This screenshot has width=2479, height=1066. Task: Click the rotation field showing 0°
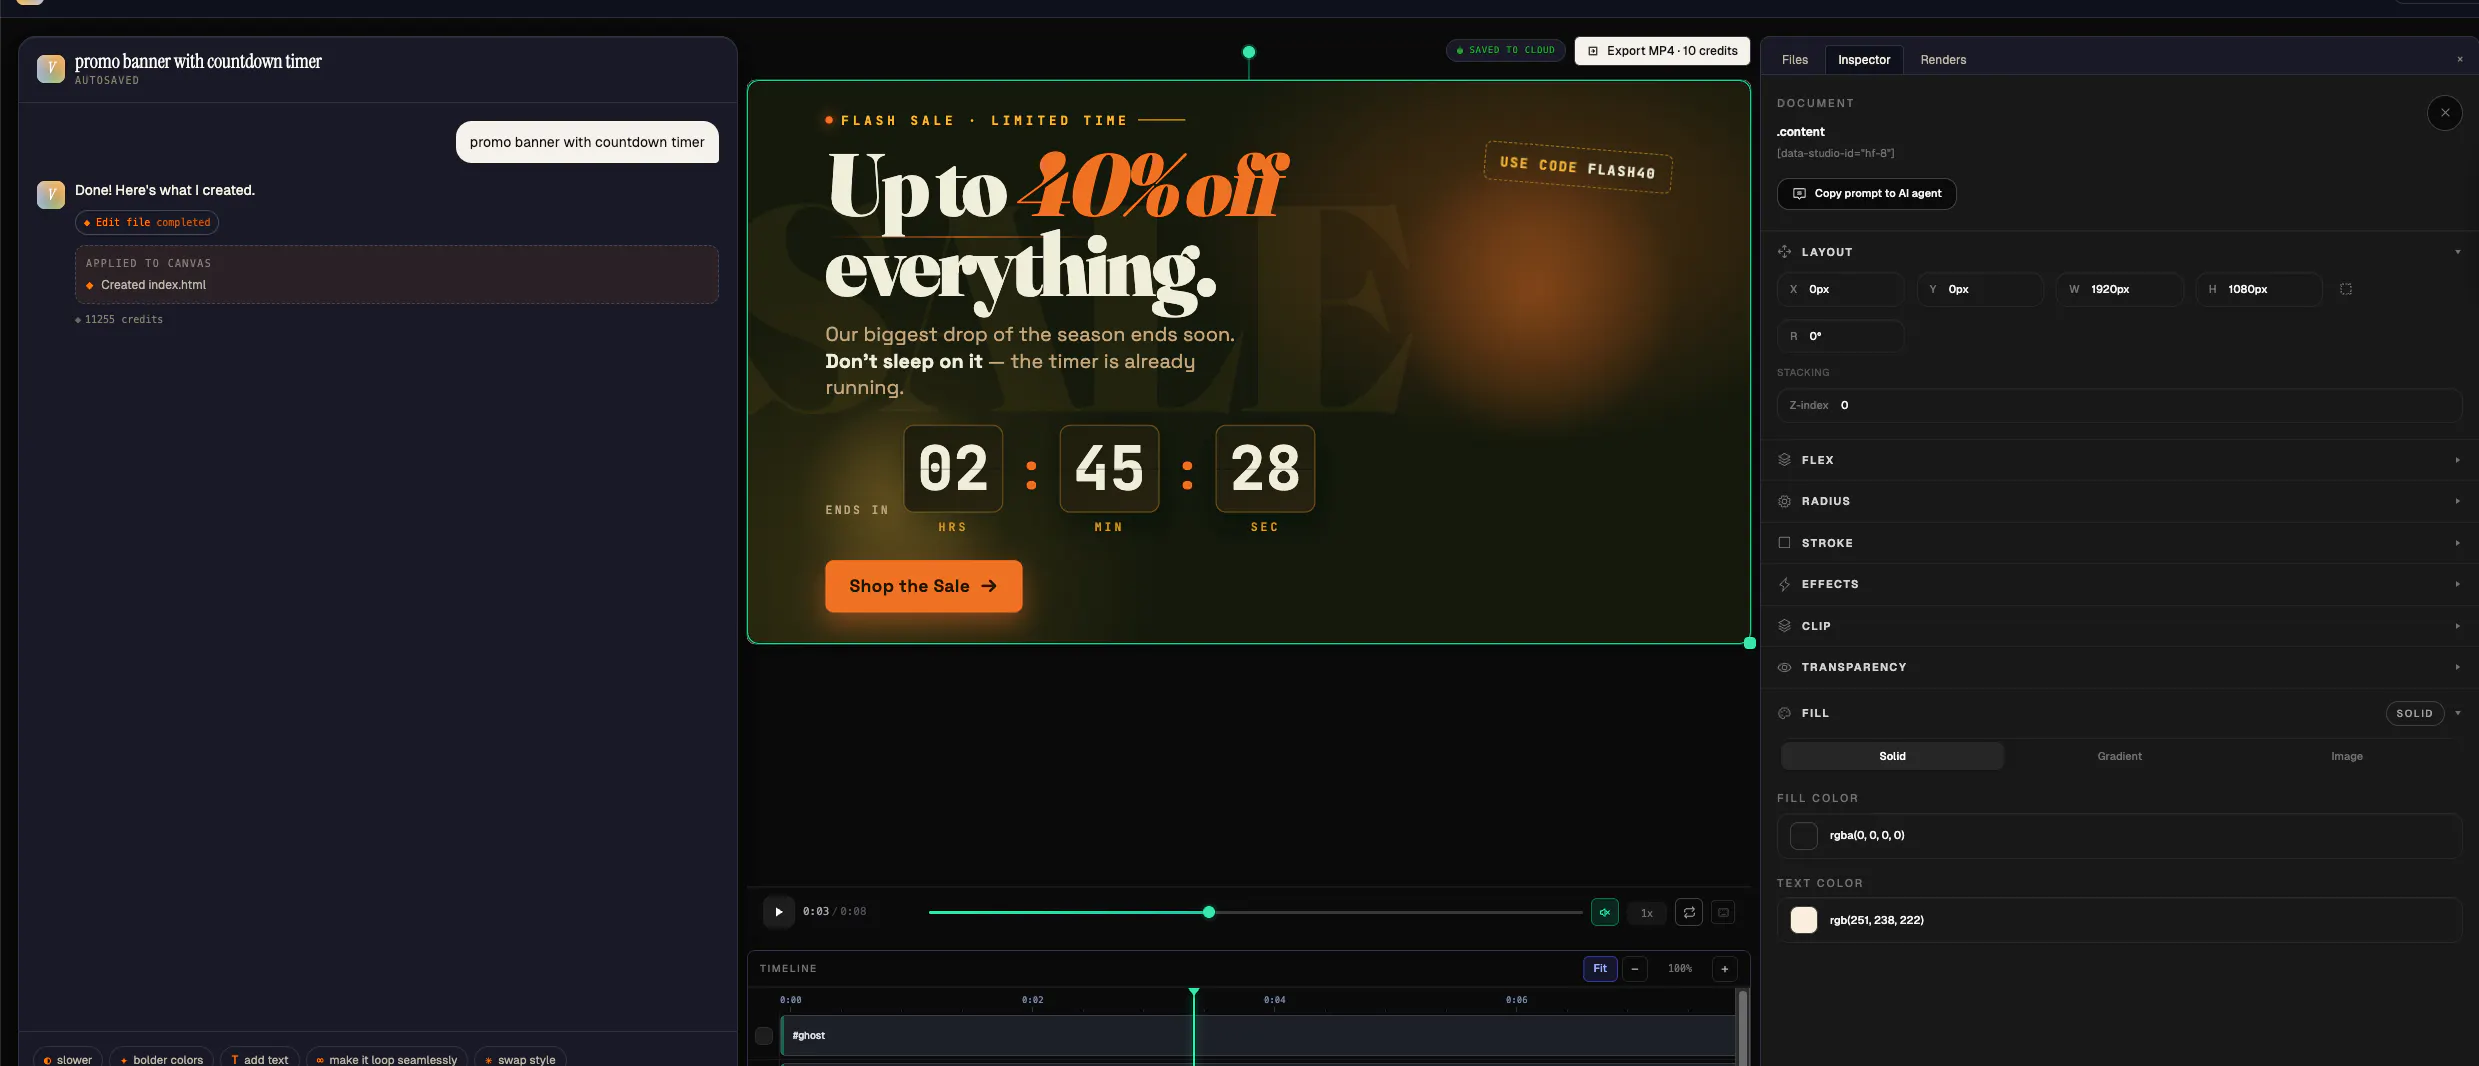pyautogui.click(x=1841, y=336)
